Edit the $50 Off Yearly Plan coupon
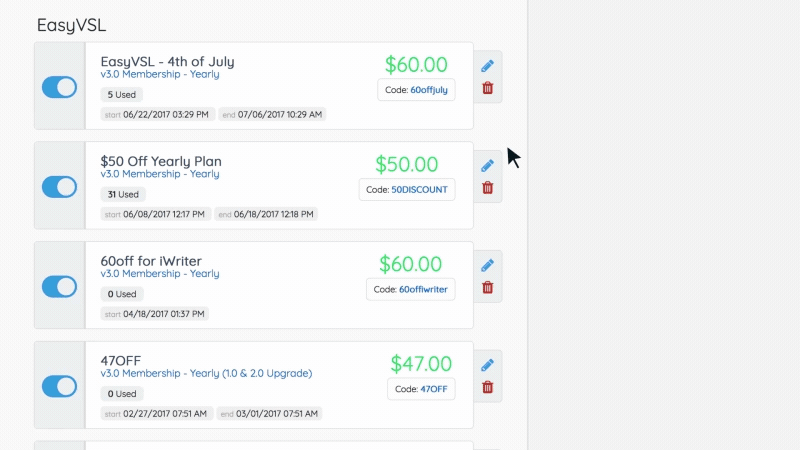Image resolution: width=800 pixels, height=450 pixels. pos(487,166)
